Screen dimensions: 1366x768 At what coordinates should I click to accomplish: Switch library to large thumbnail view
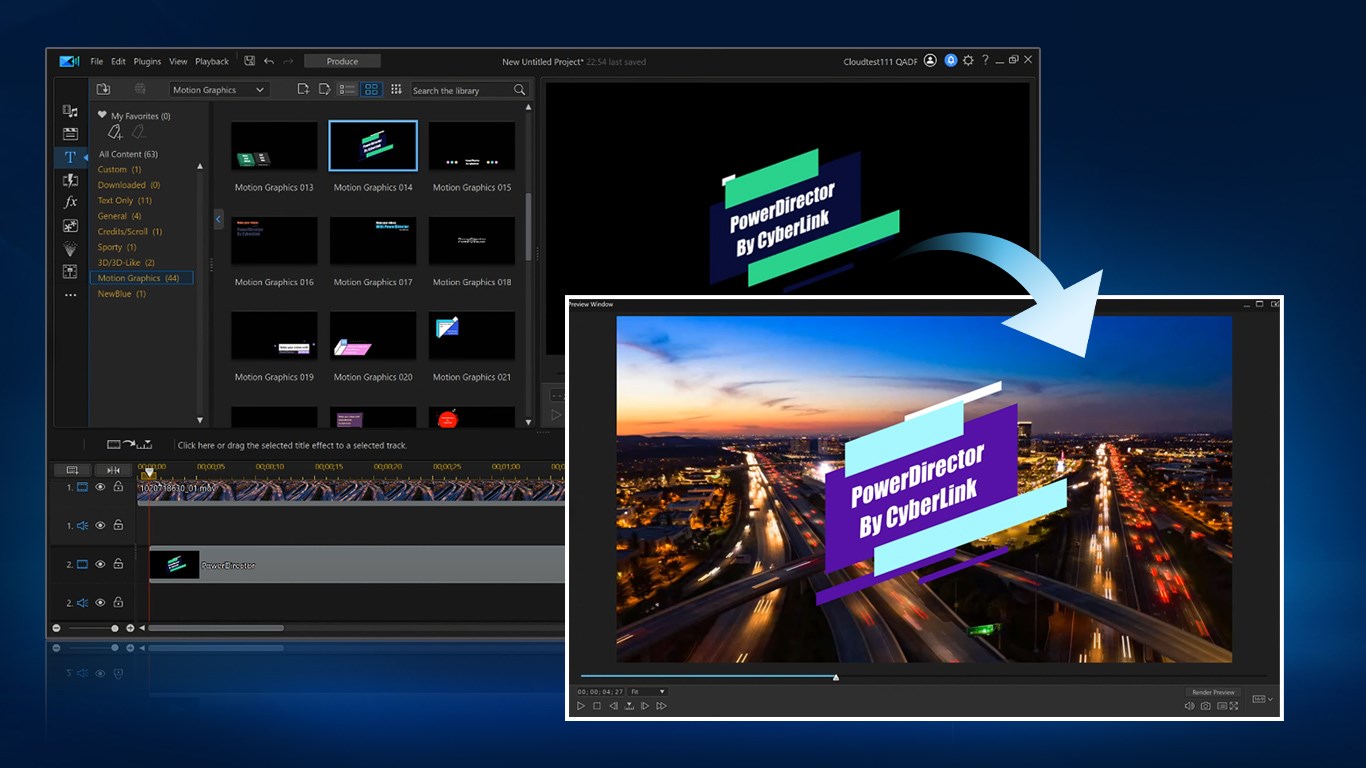tap(371, 90)
